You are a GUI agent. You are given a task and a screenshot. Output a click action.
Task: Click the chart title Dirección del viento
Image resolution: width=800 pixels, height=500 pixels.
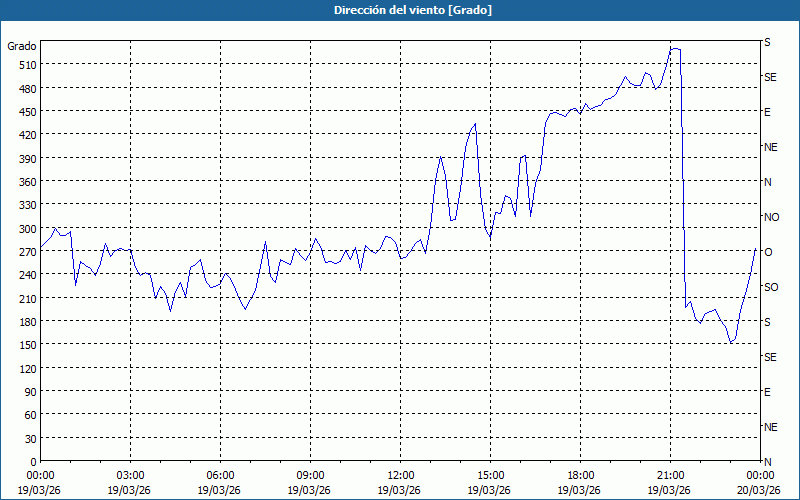(x=400, y=10)
